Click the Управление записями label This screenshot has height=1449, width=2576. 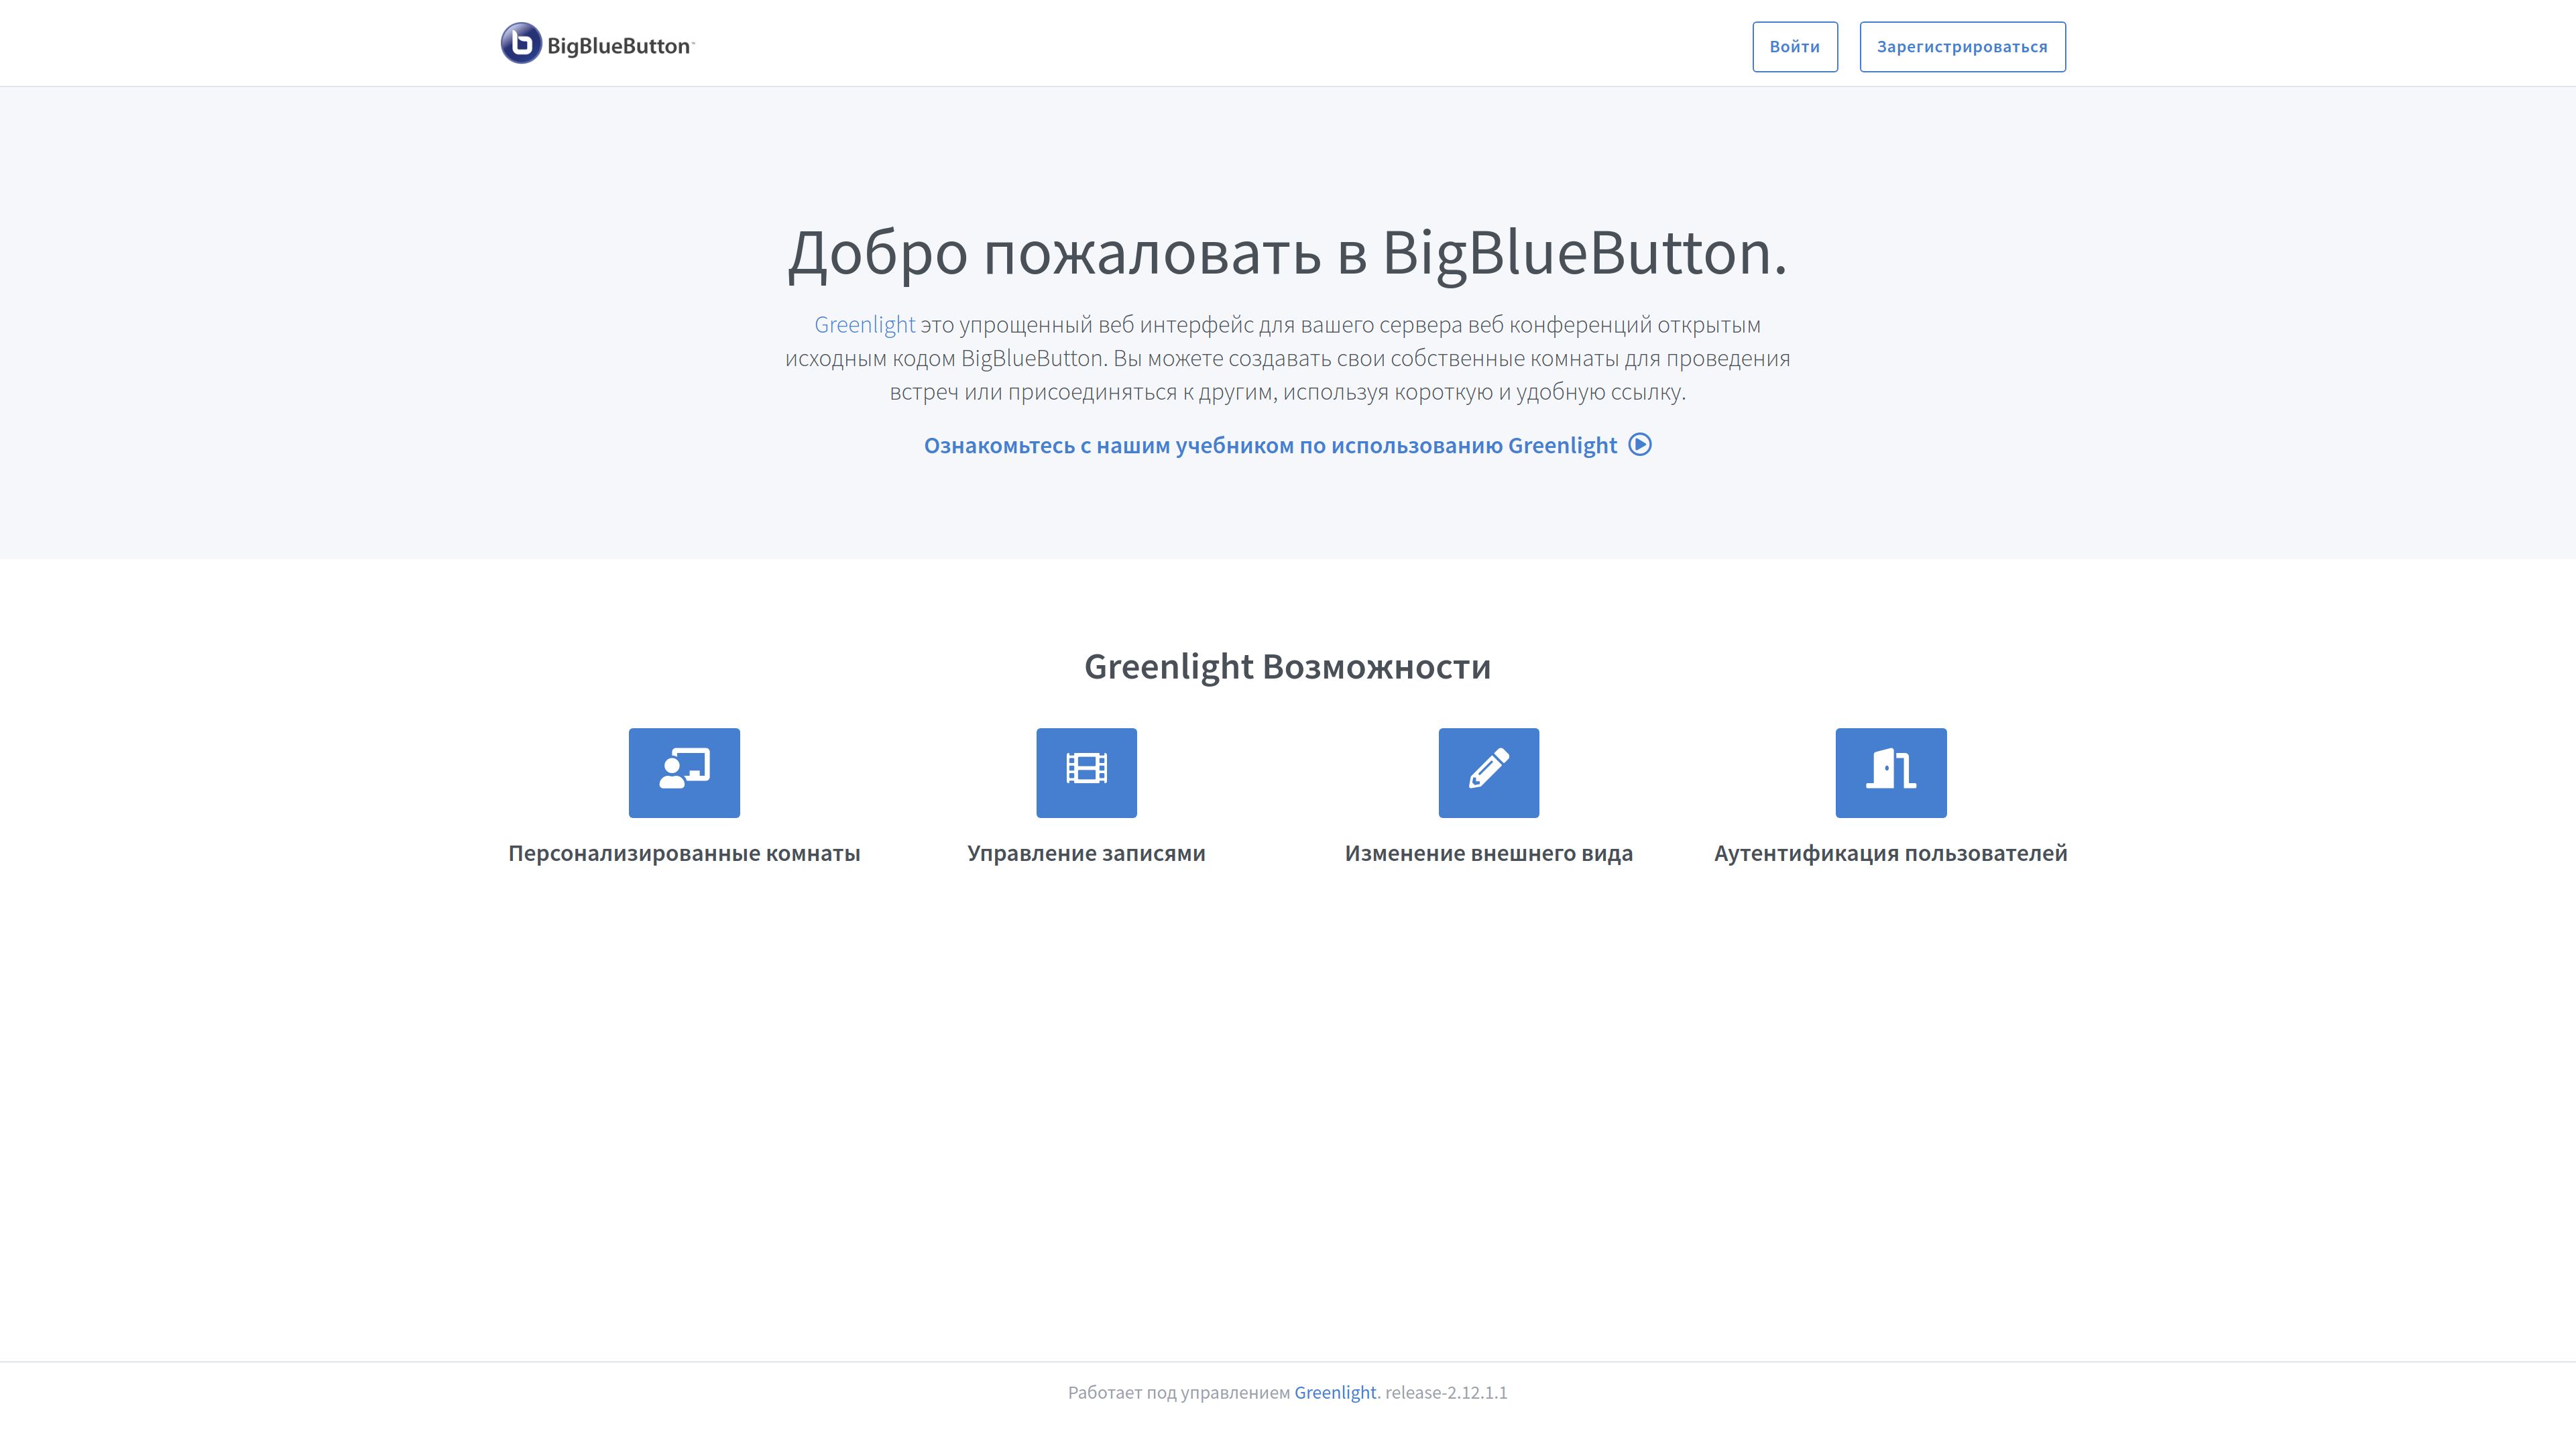1086,853
